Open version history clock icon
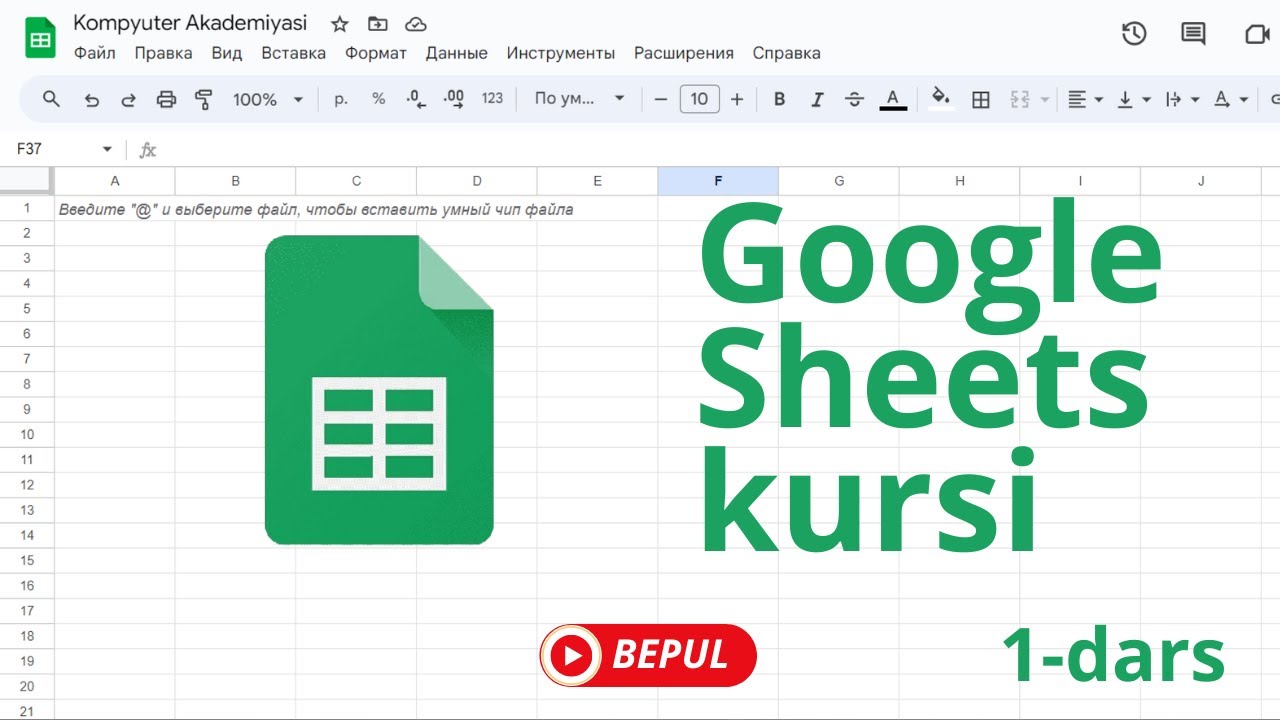Screen dimensions: 1280x720 point(1133,34)
